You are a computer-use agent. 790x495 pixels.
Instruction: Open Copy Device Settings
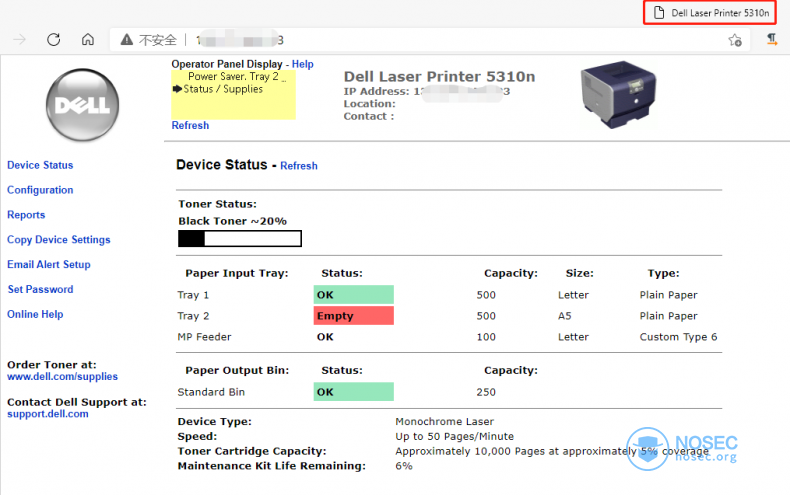tap(58, 239)
